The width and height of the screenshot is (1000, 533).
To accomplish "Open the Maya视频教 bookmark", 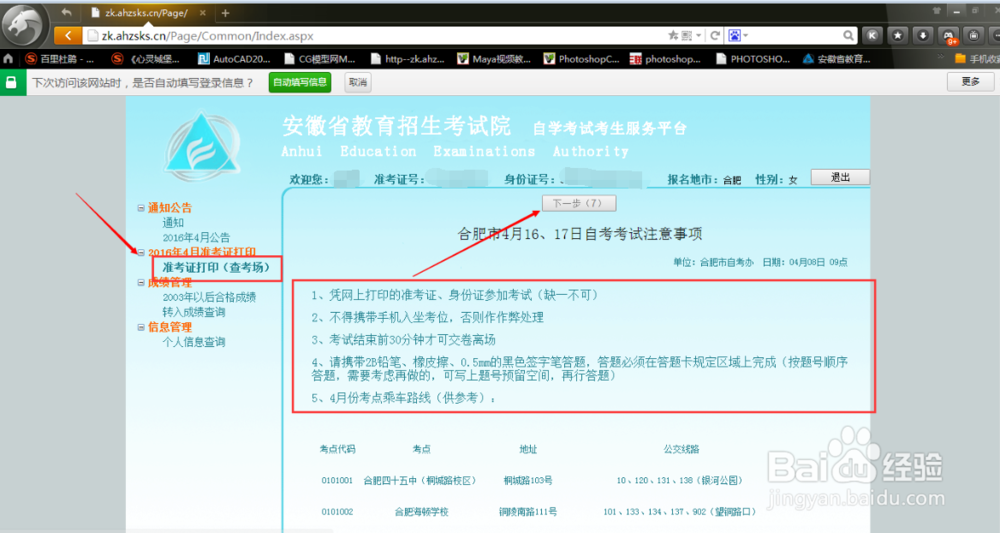I will (494, 59).
